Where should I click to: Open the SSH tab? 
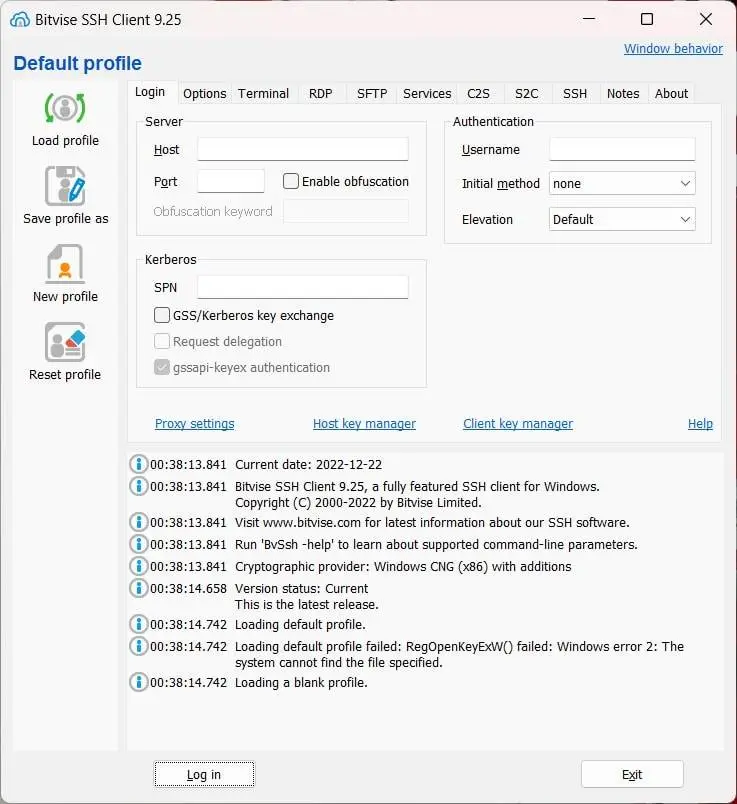(x=575, y=94)
